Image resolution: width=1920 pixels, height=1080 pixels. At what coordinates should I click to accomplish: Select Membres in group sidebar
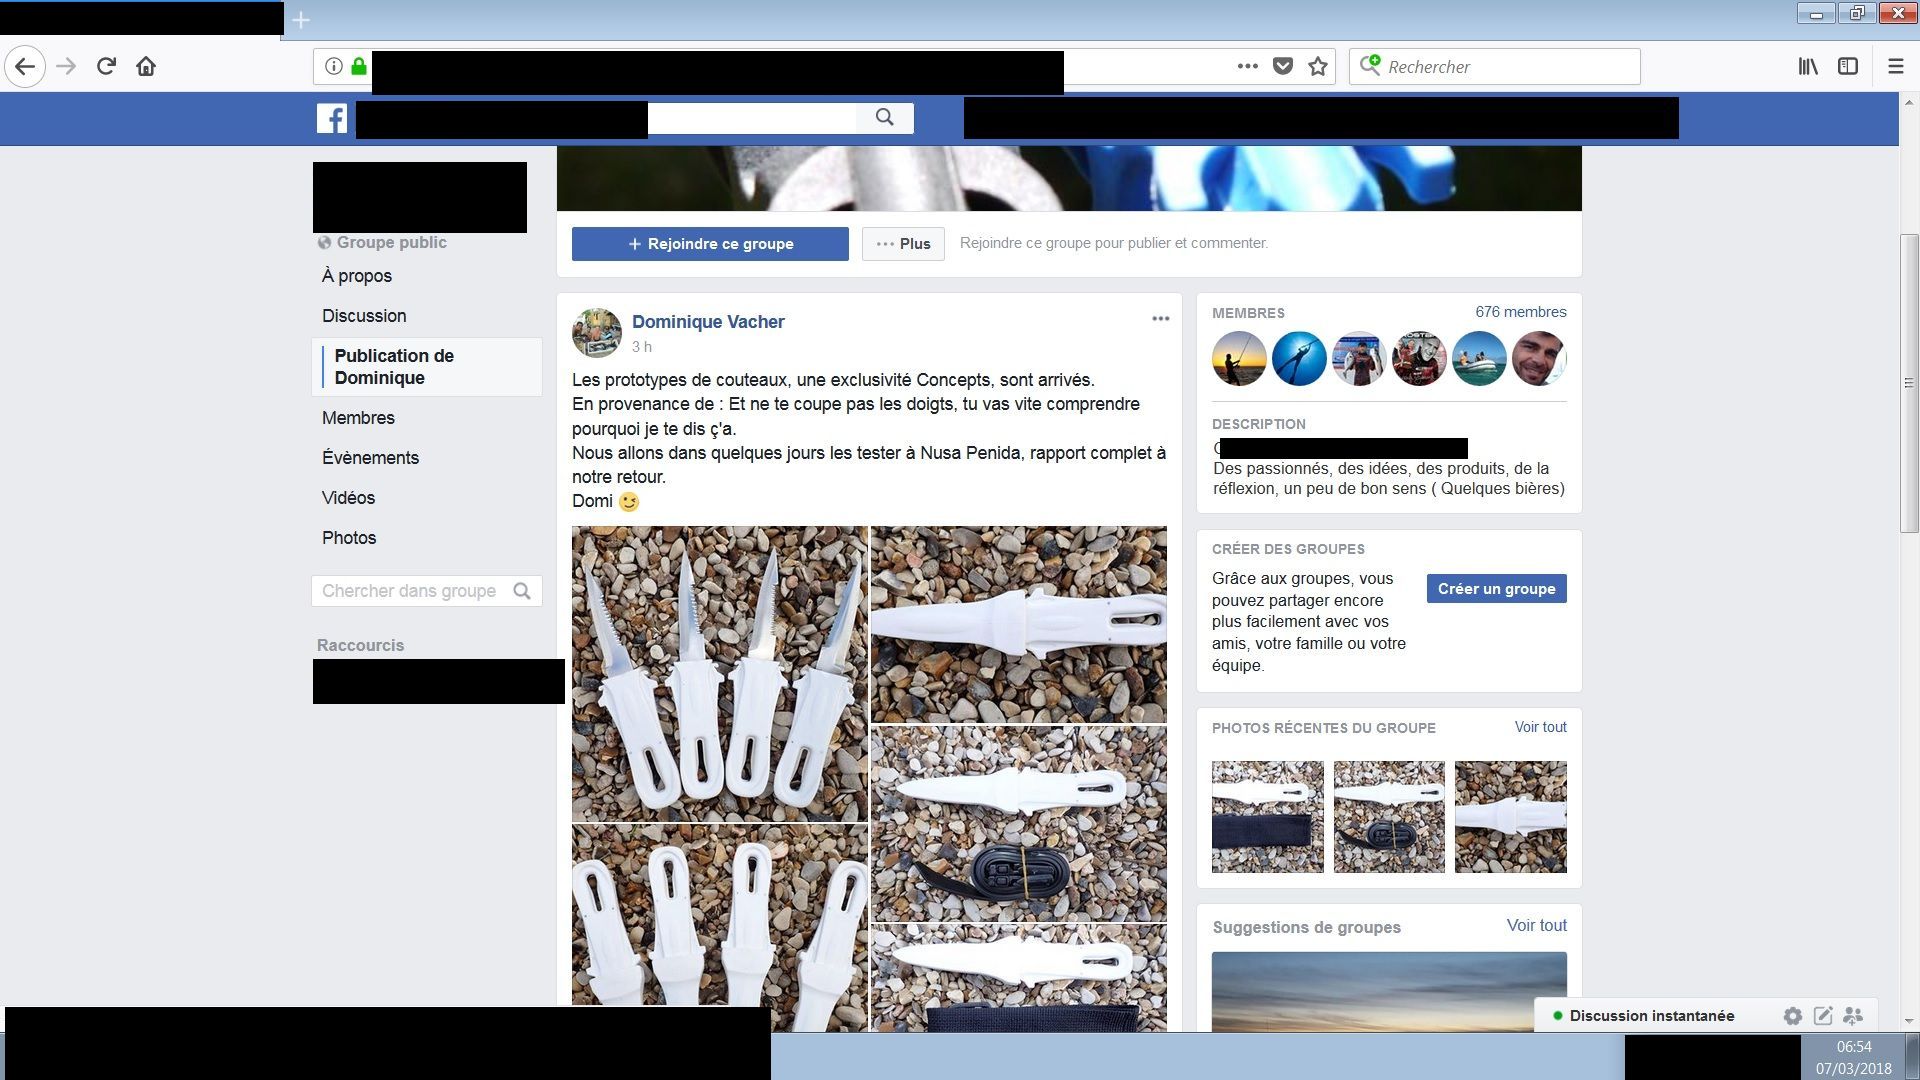pyautogui.click(x=358, y=418)
